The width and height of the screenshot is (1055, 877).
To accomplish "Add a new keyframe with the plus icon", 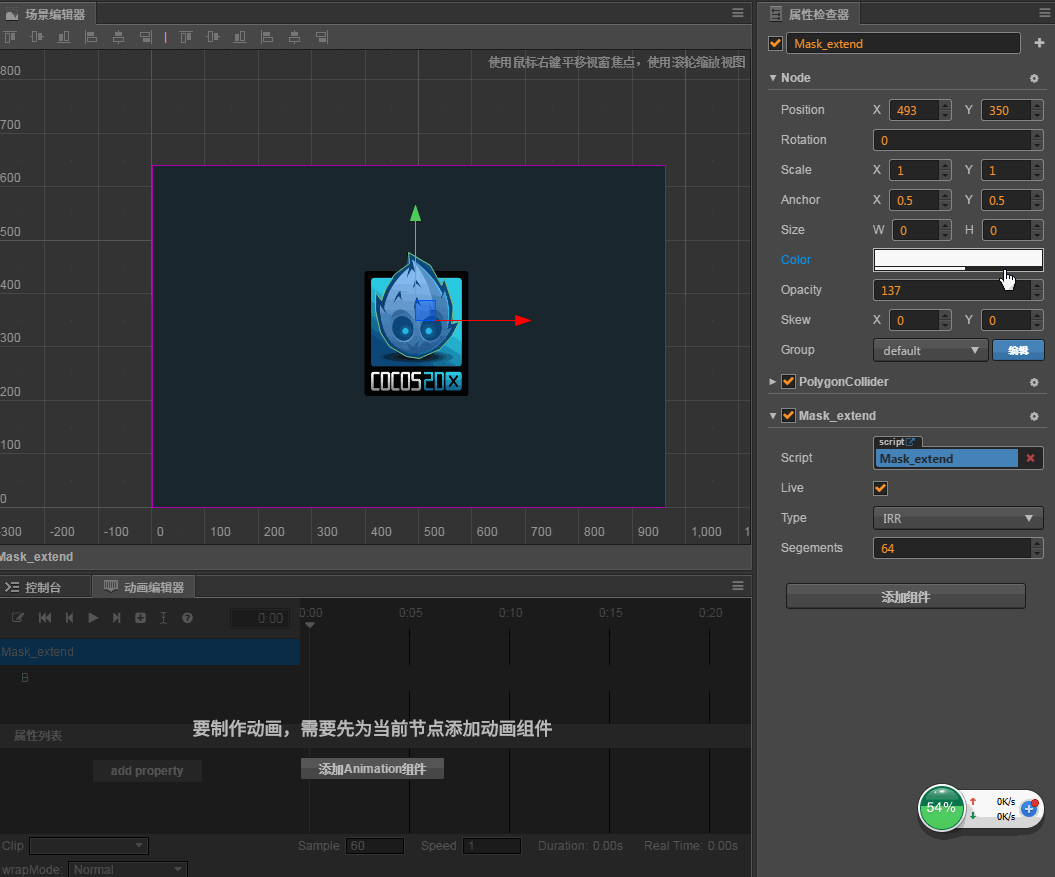I will click(x=140, y=618).
